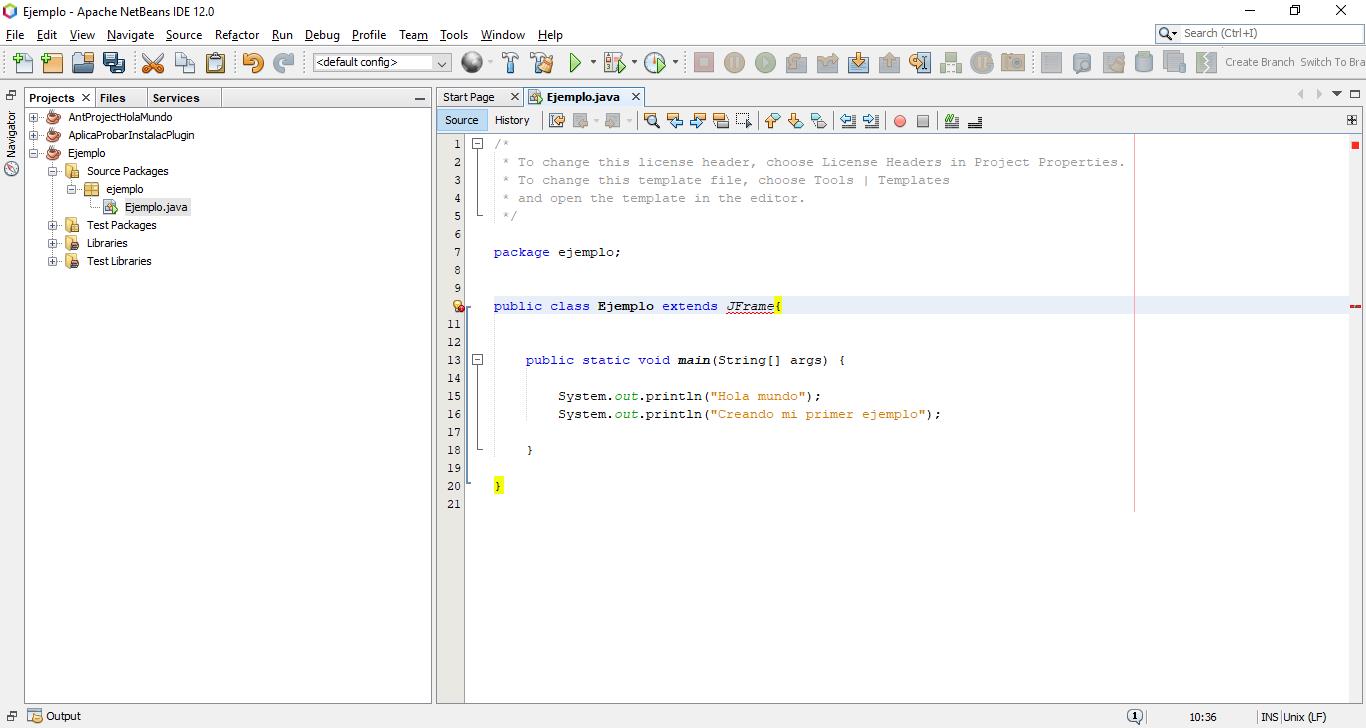This screenshot has height=728, width=1366.
Task: Switch to the Start Page tab
Action: pyautogui.click(x=469, y=97)
